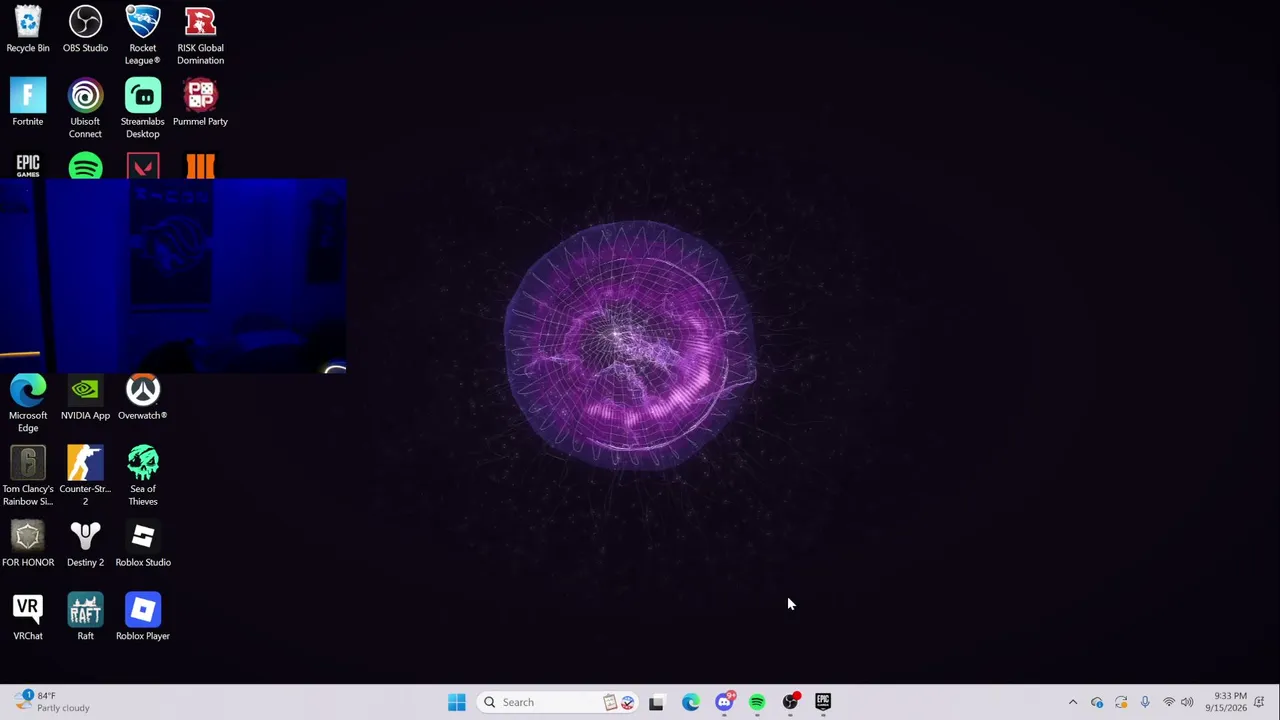Open Discord from the taskbar
Screen dimensions: 1280x720
tap(724, 702)
